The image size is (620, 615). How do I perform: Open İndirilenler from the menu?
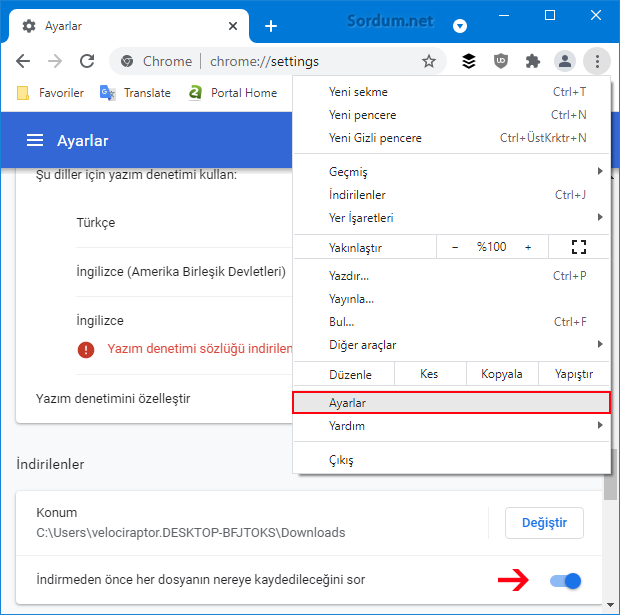pos(451,195)
